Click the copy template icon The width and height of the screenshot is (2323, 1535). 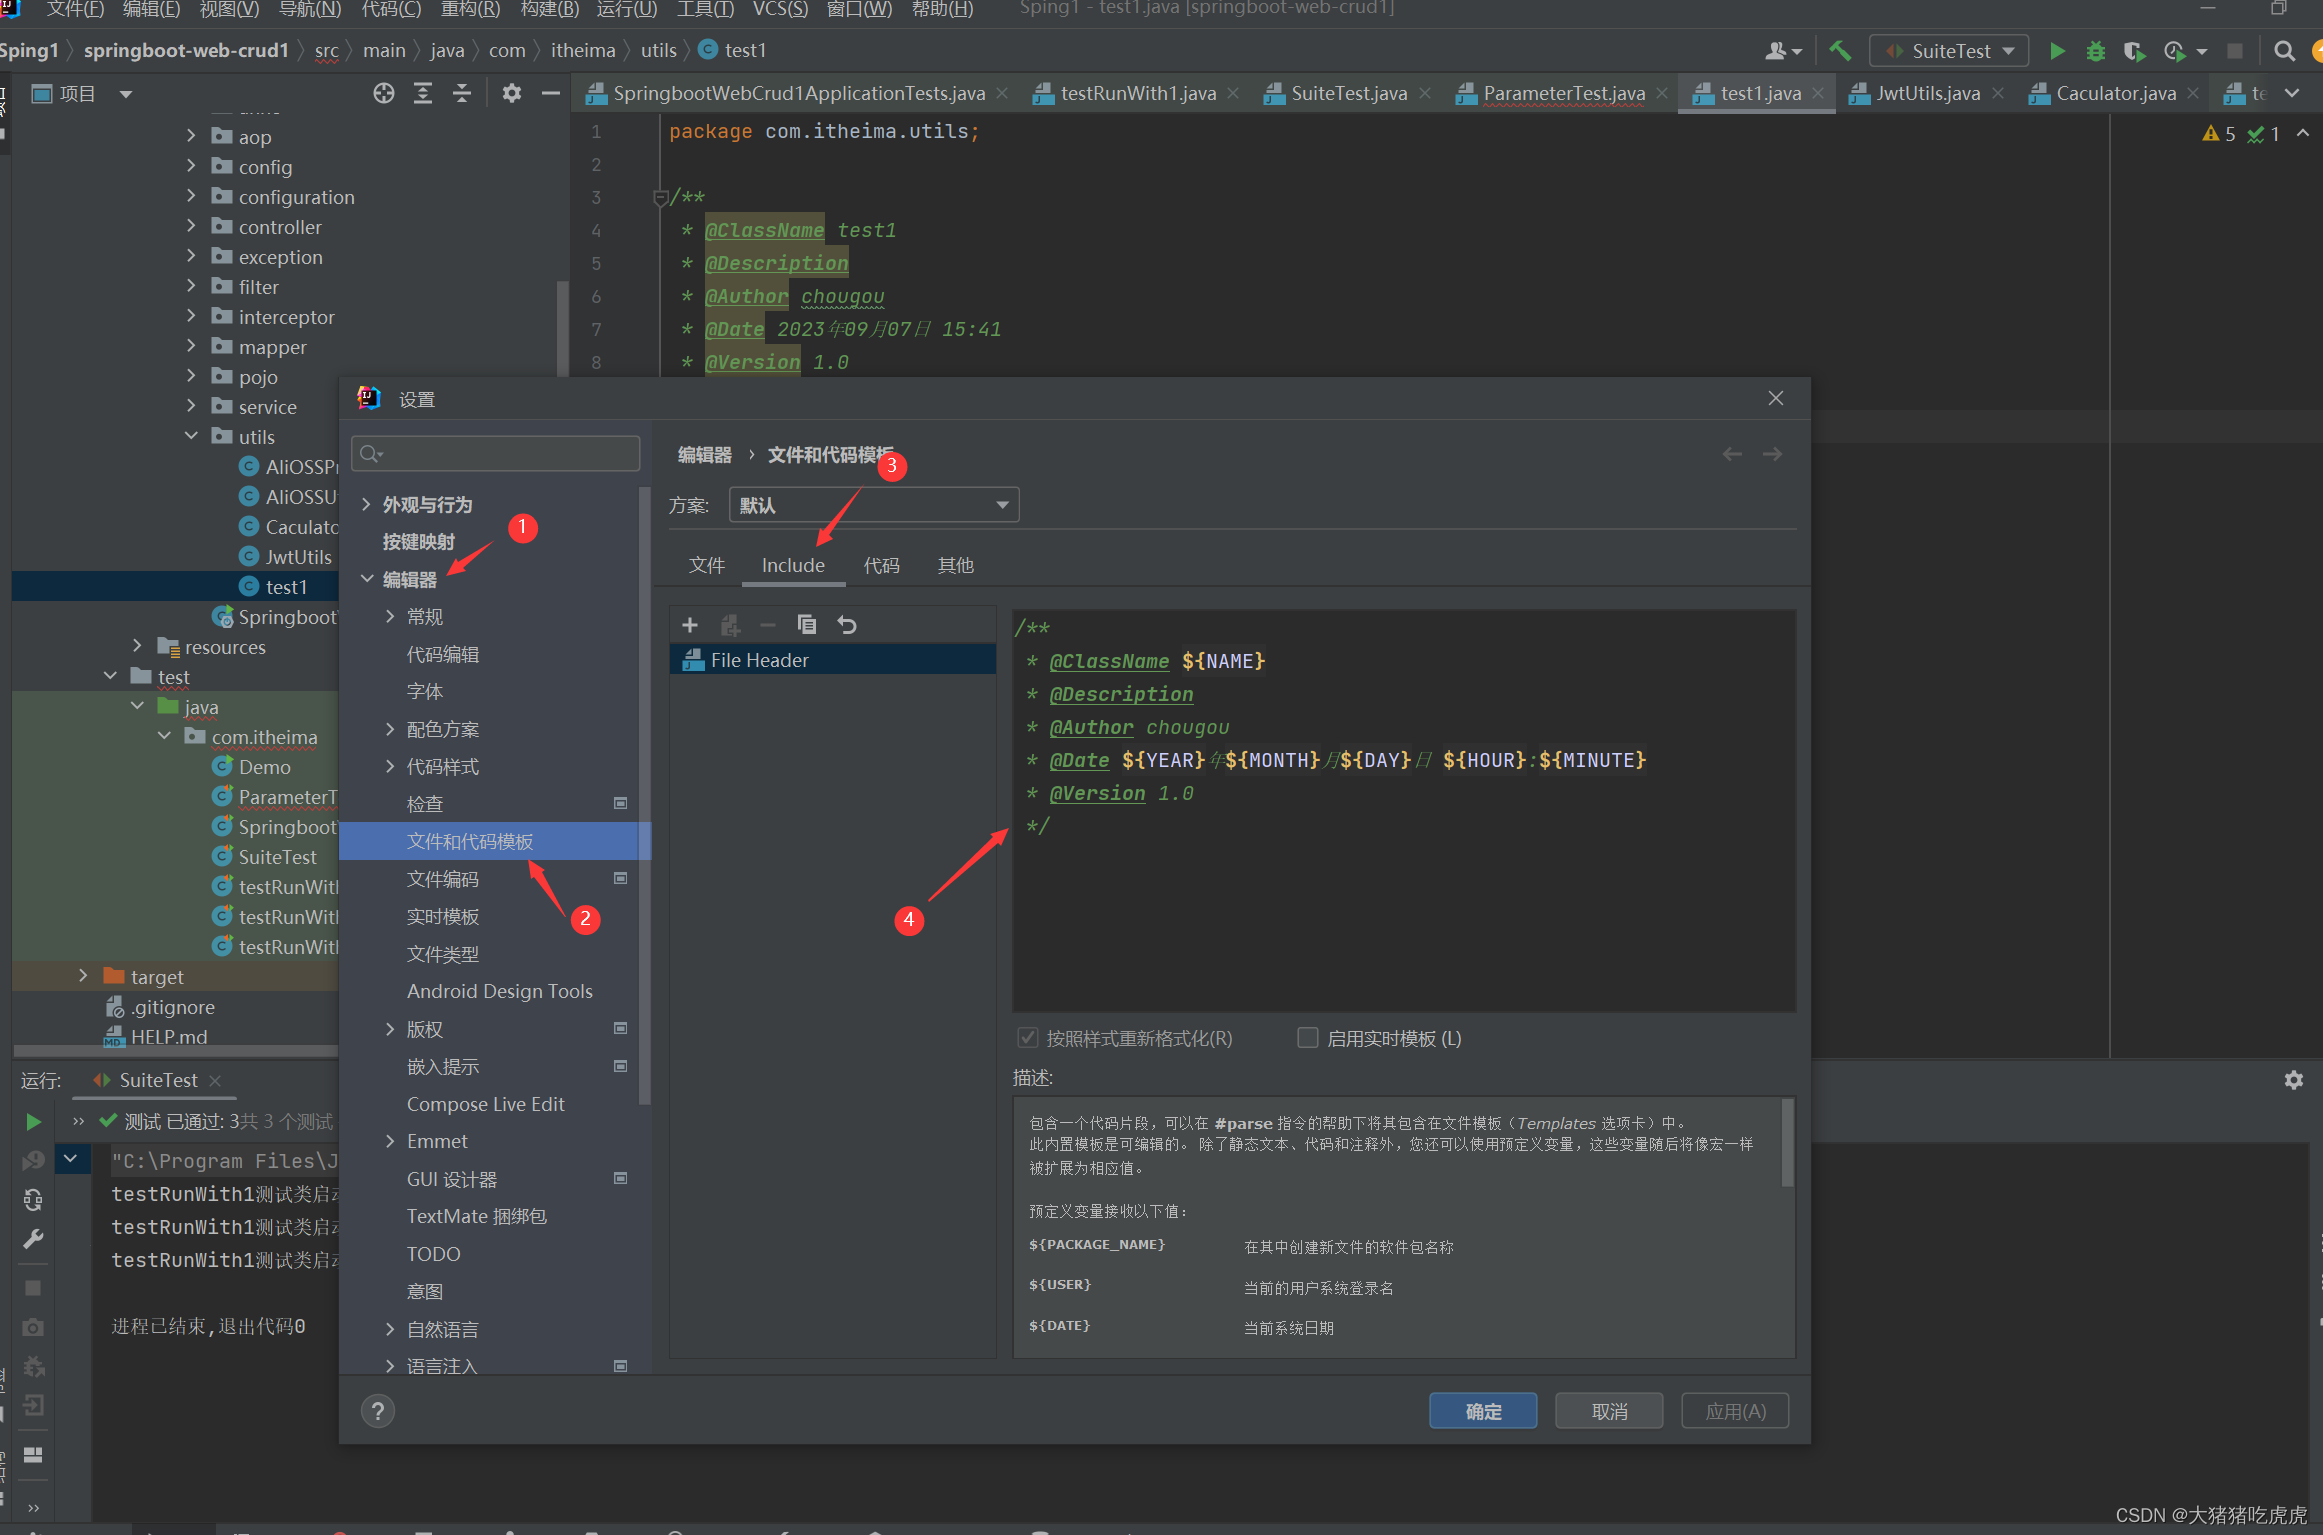point(807,625)
